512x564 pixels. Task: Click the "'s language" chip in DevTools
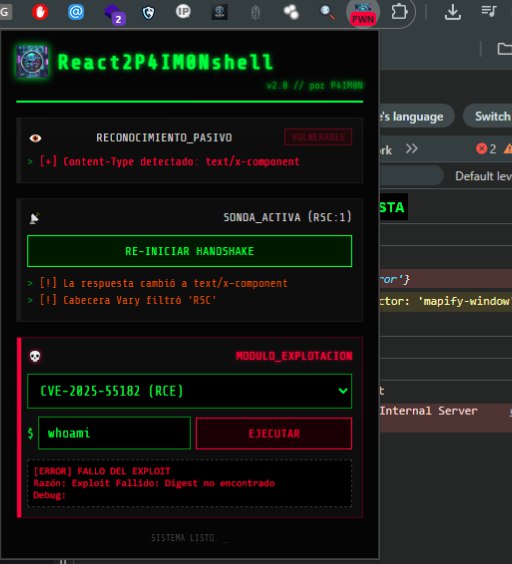pos(417,116)
